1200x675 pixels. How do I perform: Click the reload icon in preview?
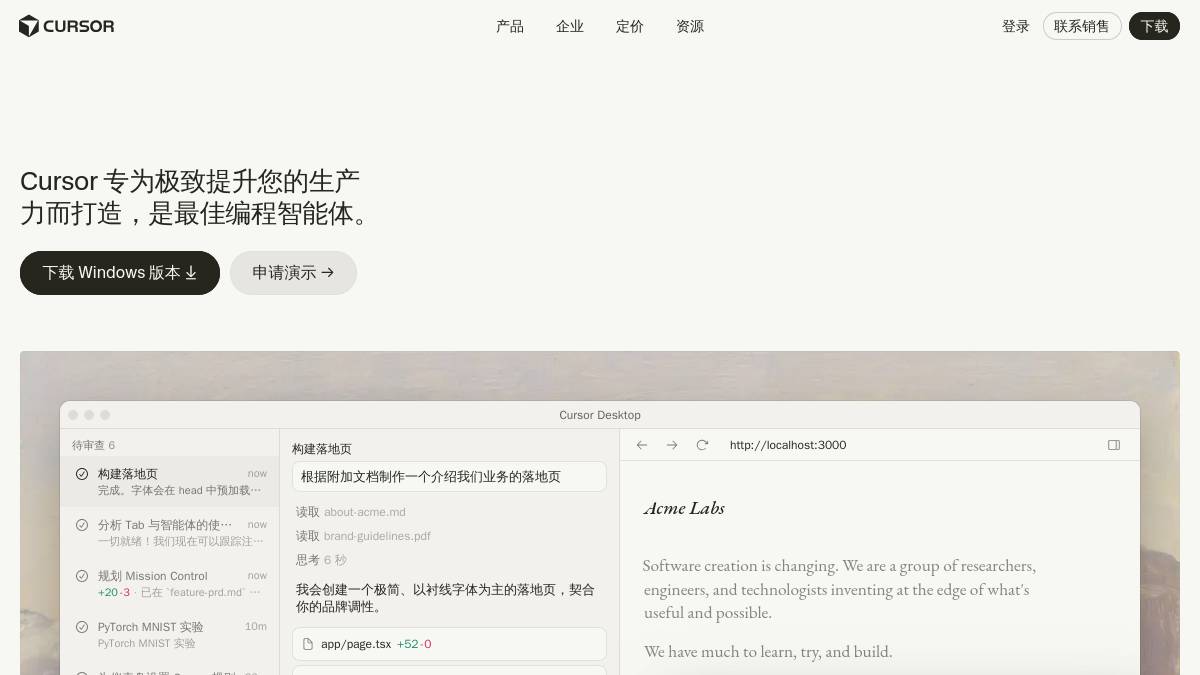click(702, 445)
